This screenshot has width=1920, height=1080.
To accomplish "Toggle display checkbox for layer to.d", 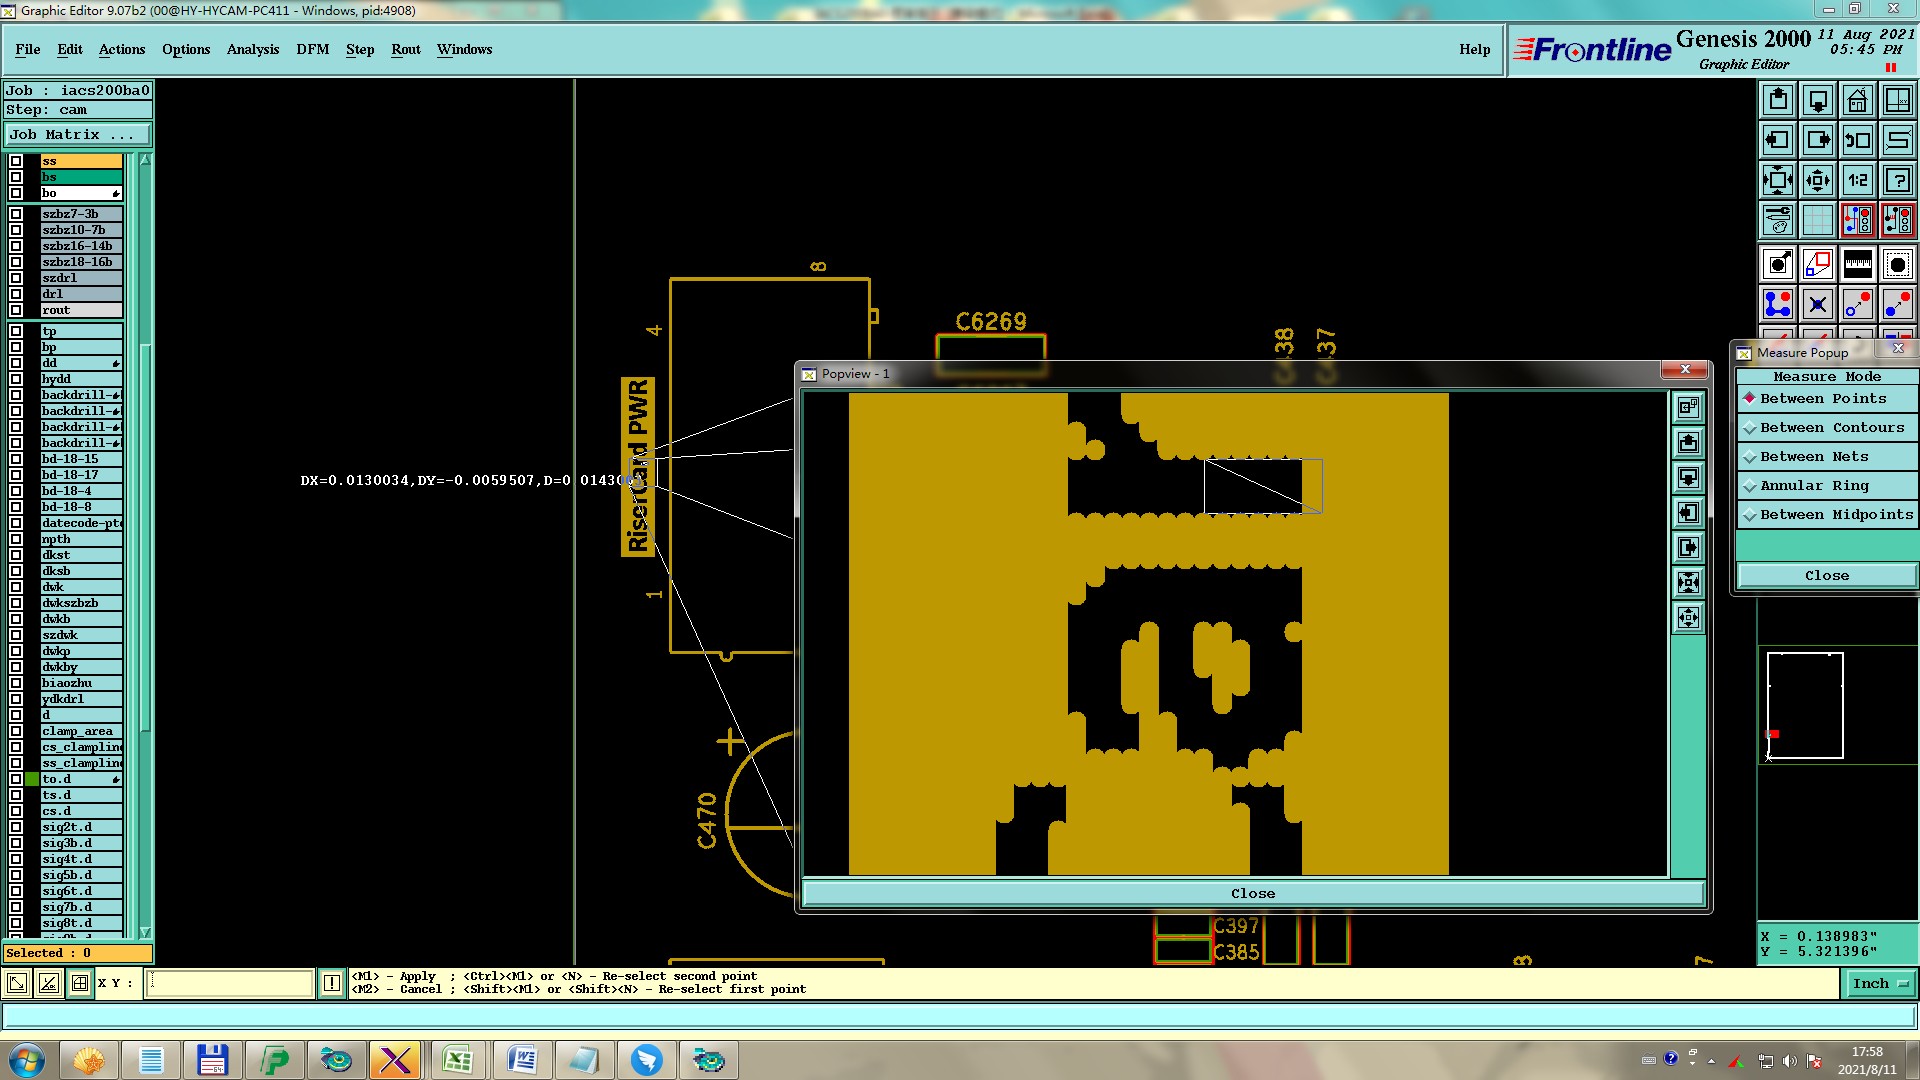I will [x=16, y=779].
